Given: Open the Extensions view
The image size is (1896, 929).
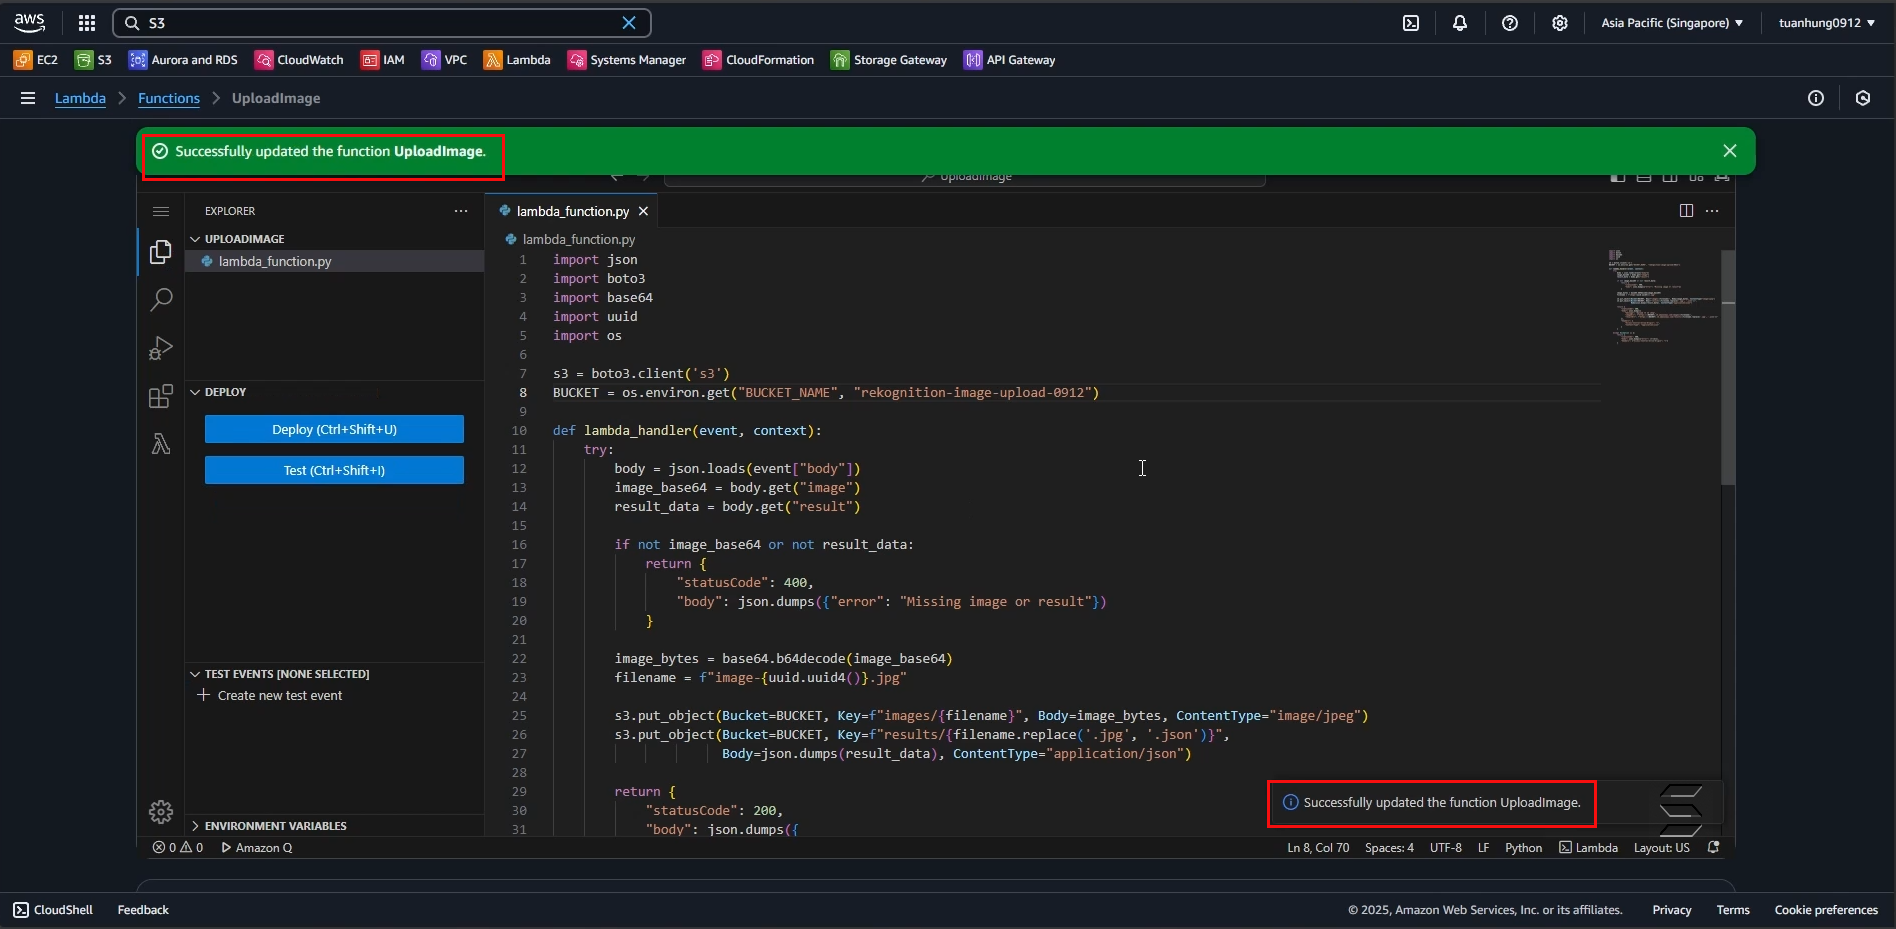Looking at the screenshot, I should point(161,396).
